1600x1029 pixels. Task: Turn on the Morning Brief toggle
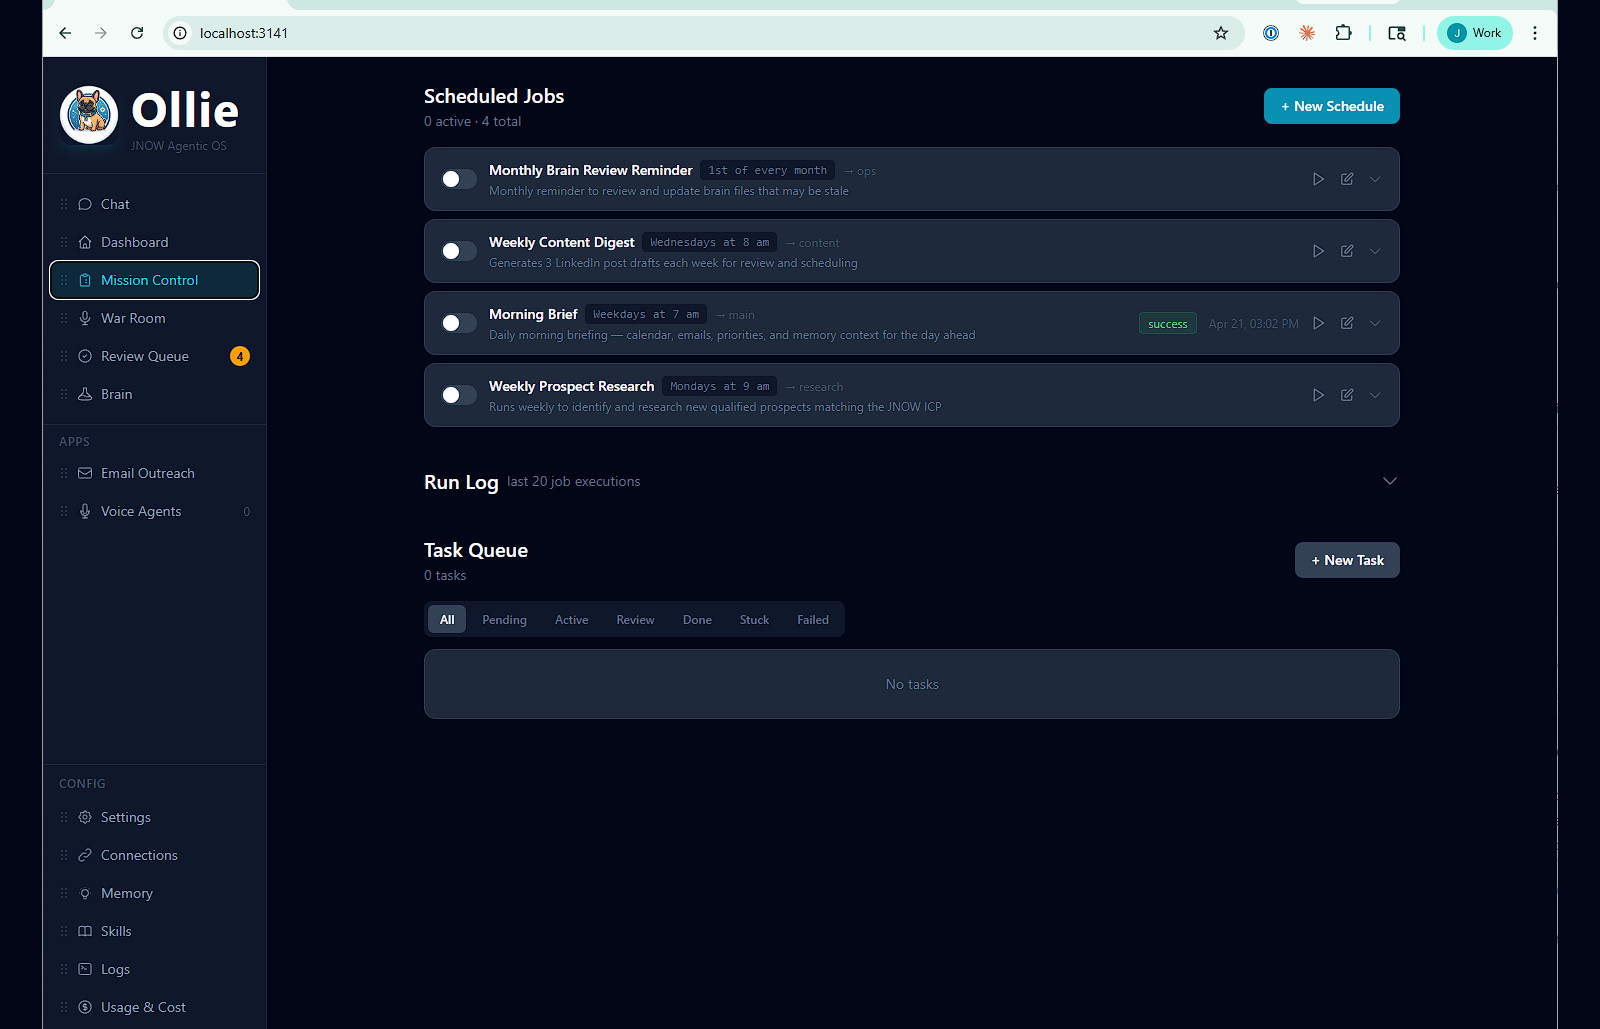pos(459,323)
